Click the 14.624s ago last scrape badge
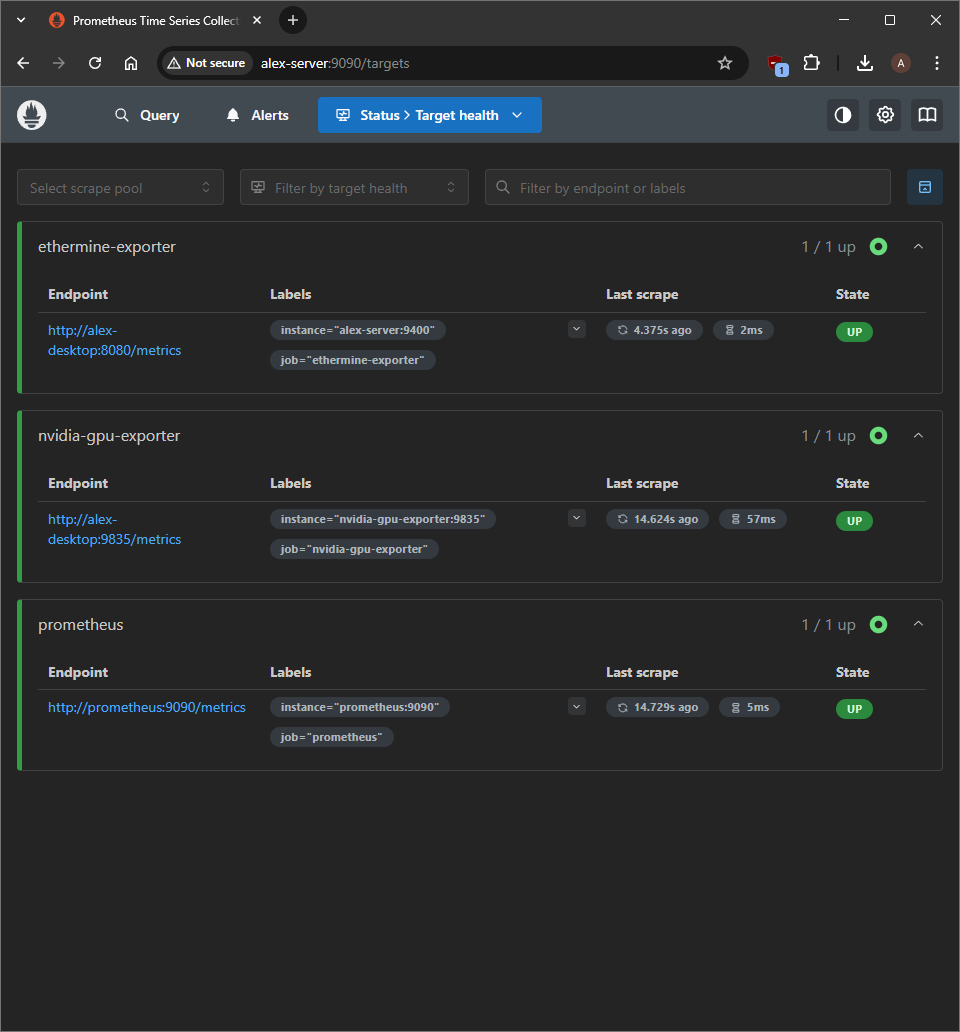 657,519
